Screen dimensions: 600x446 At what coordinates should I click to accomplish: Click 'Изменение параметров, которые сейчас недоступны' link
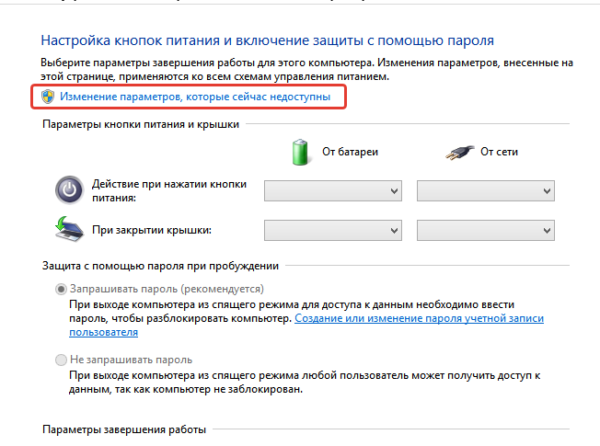pyautogui.click(x=195, y=97)
